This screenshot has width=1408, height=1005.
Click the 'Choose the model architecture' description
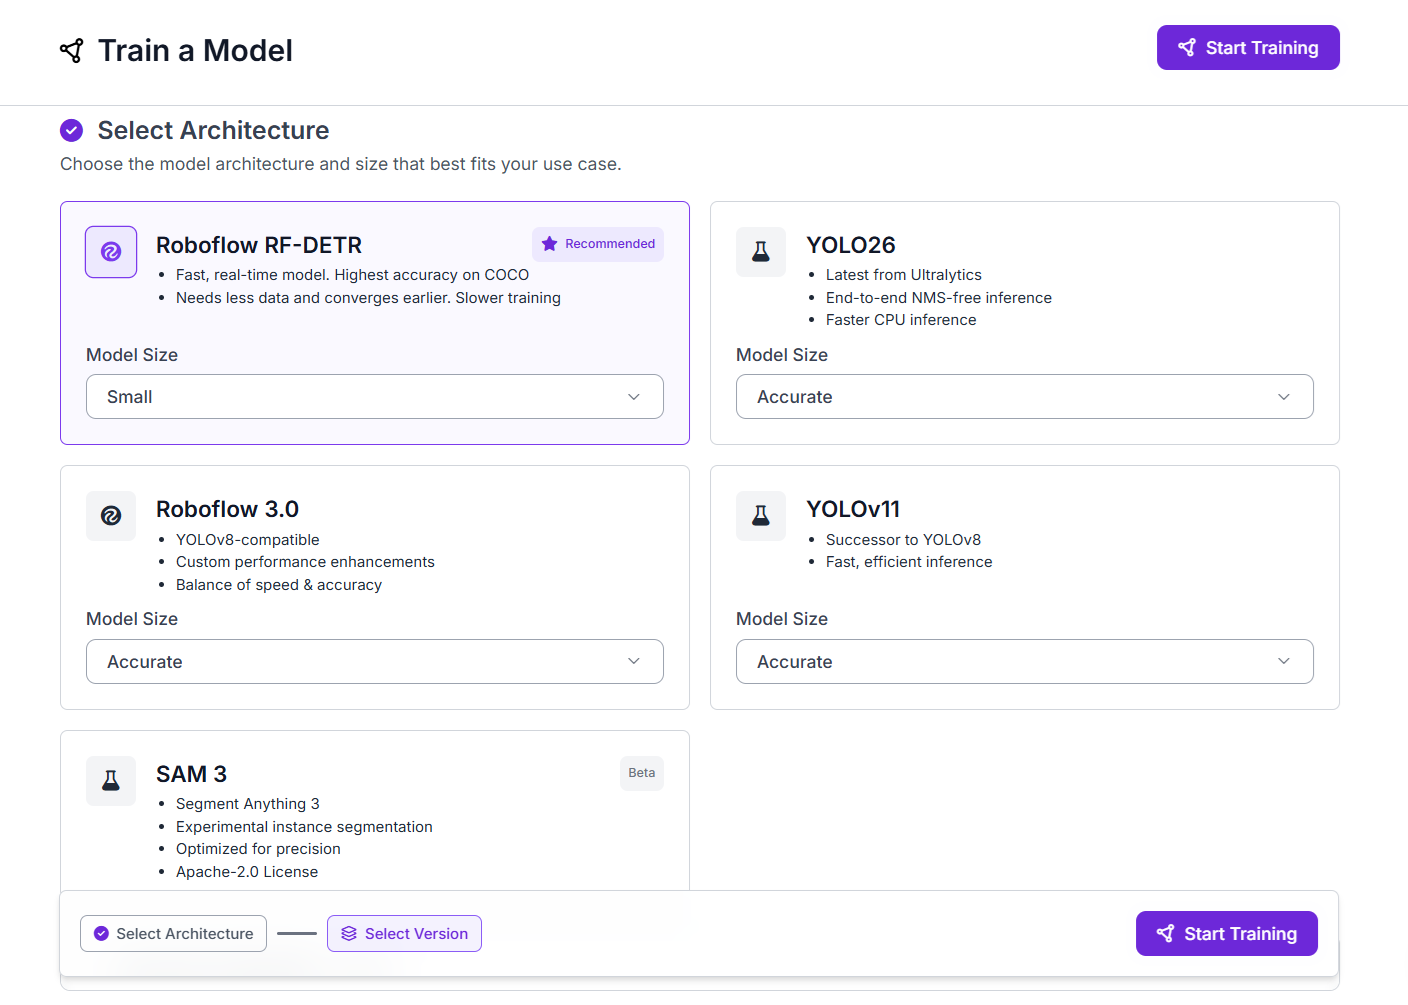point(341,164)
